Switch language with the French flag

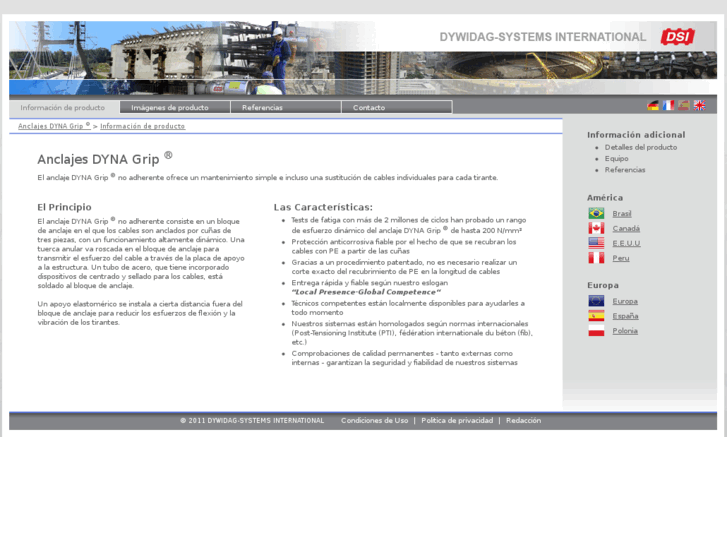[x=668, y=106]
